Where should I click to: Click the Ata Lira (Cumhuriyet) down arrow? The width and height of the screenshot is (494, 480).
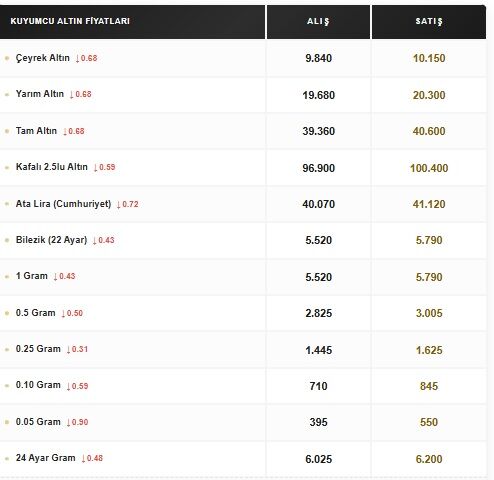tap(119, 205)
